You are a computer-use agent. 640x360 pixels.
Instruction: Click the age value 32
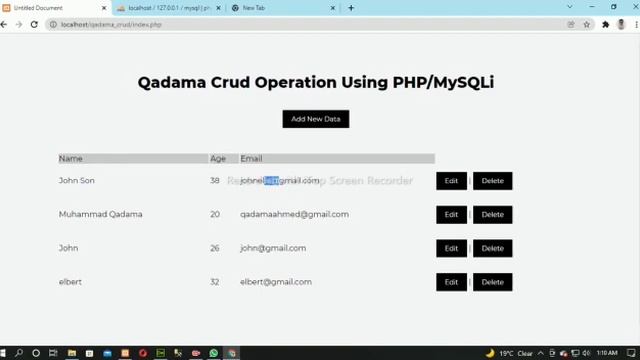pos(215,282)
